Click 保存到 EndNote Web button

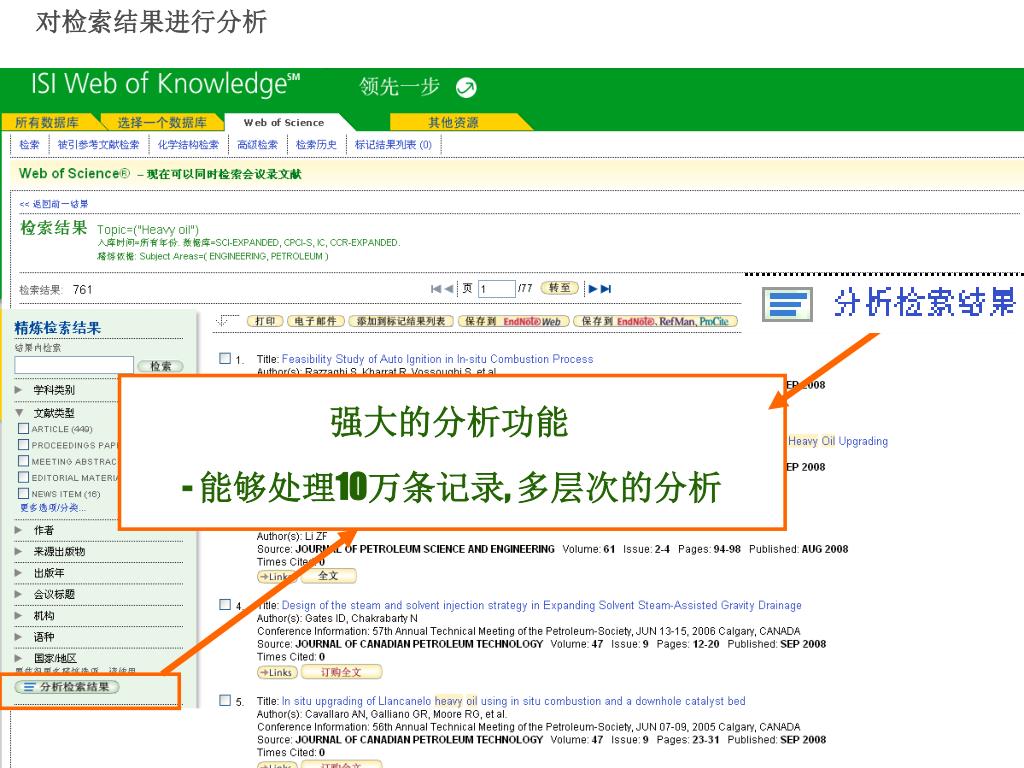pos(513,321)
